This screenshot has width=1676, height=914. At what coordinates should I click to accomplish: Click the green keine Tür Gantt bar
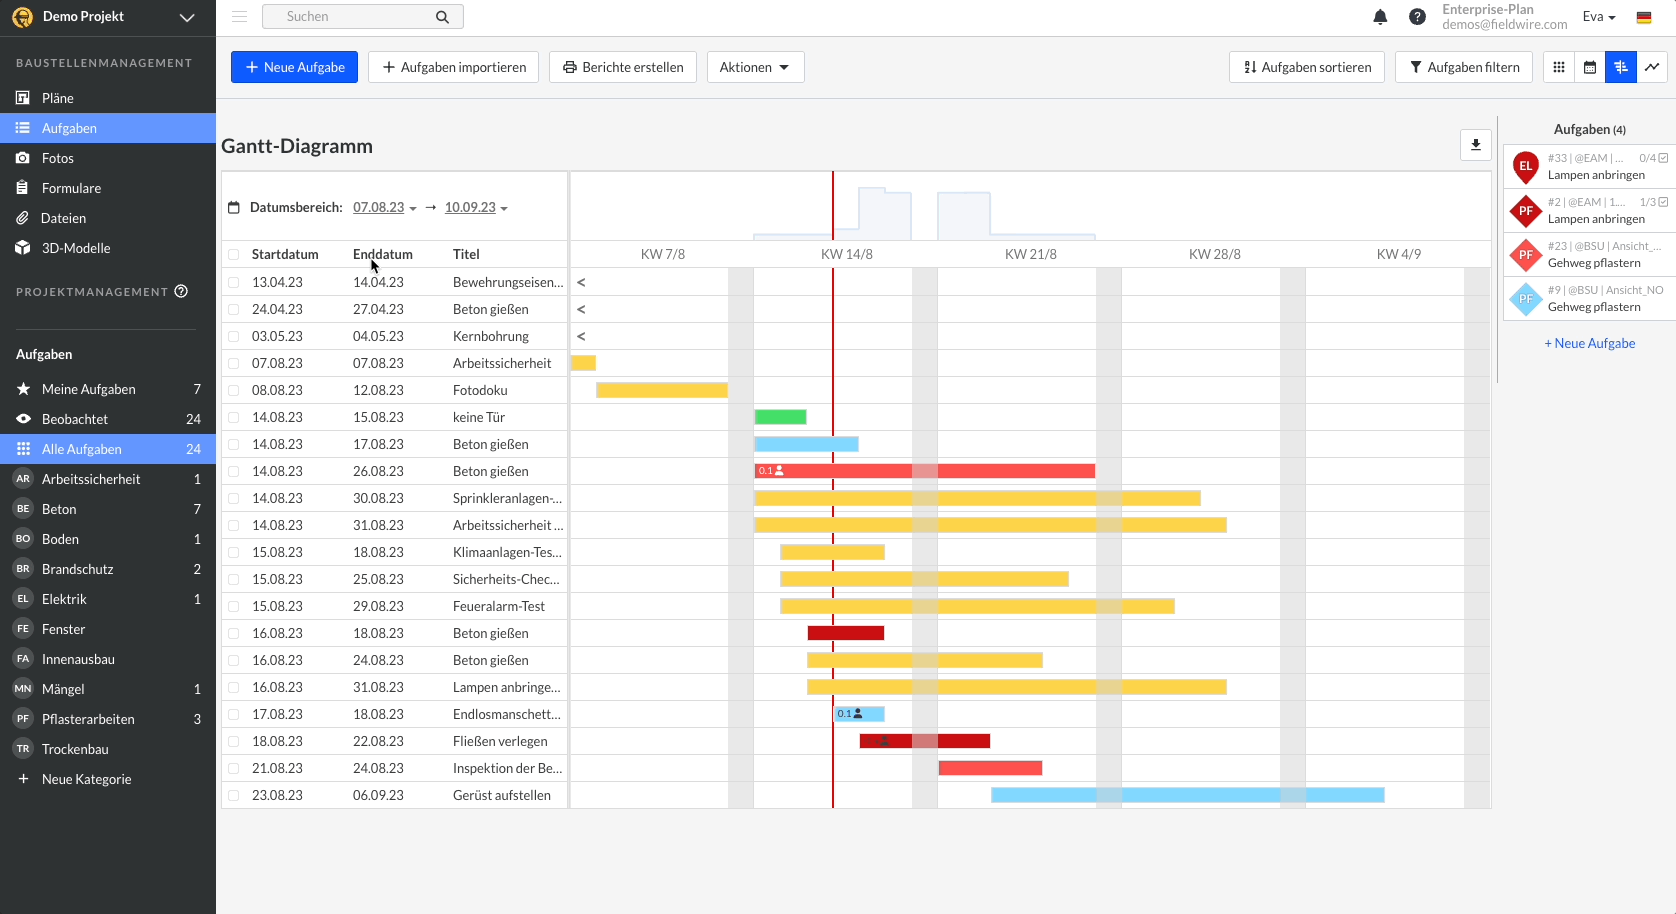click(x=780, y=417)
